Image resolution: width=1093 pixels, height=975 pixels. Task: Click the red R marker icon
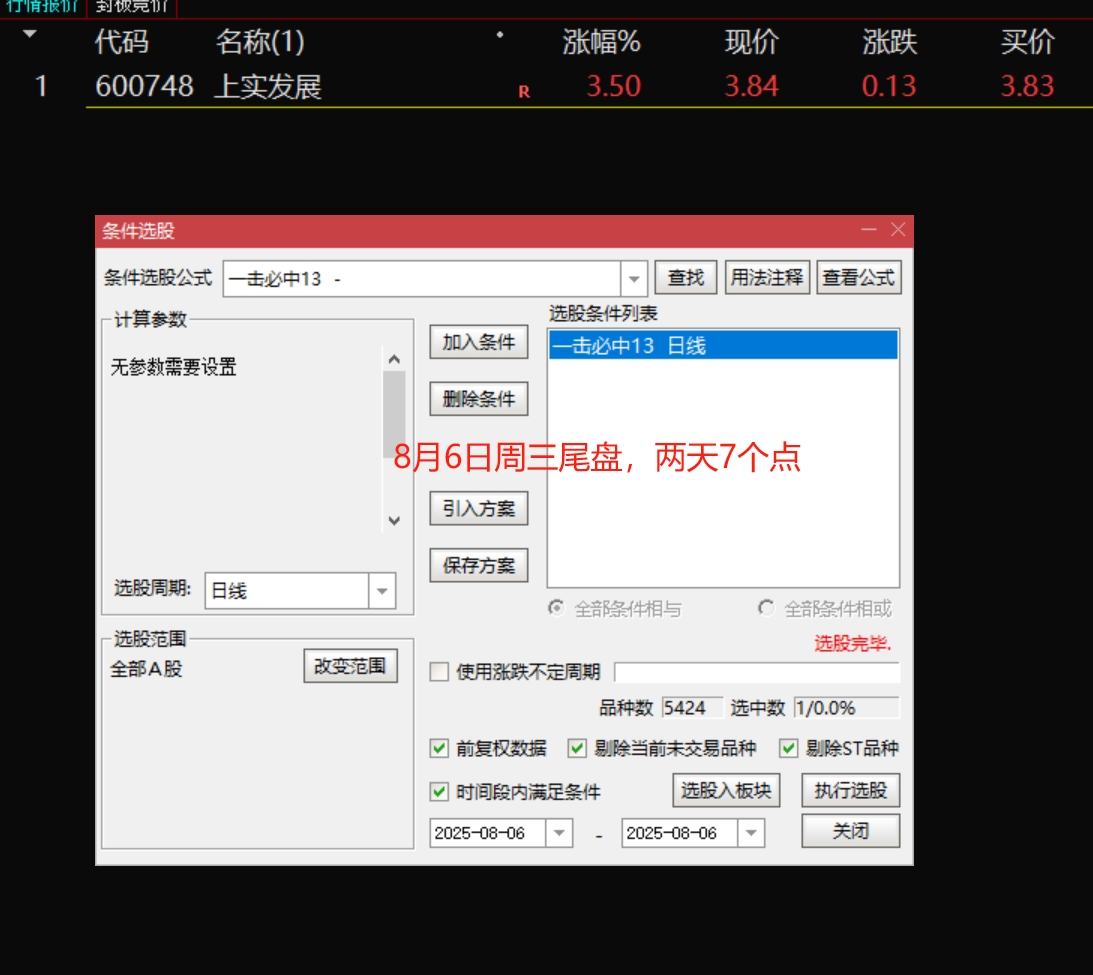pos(524,91)
